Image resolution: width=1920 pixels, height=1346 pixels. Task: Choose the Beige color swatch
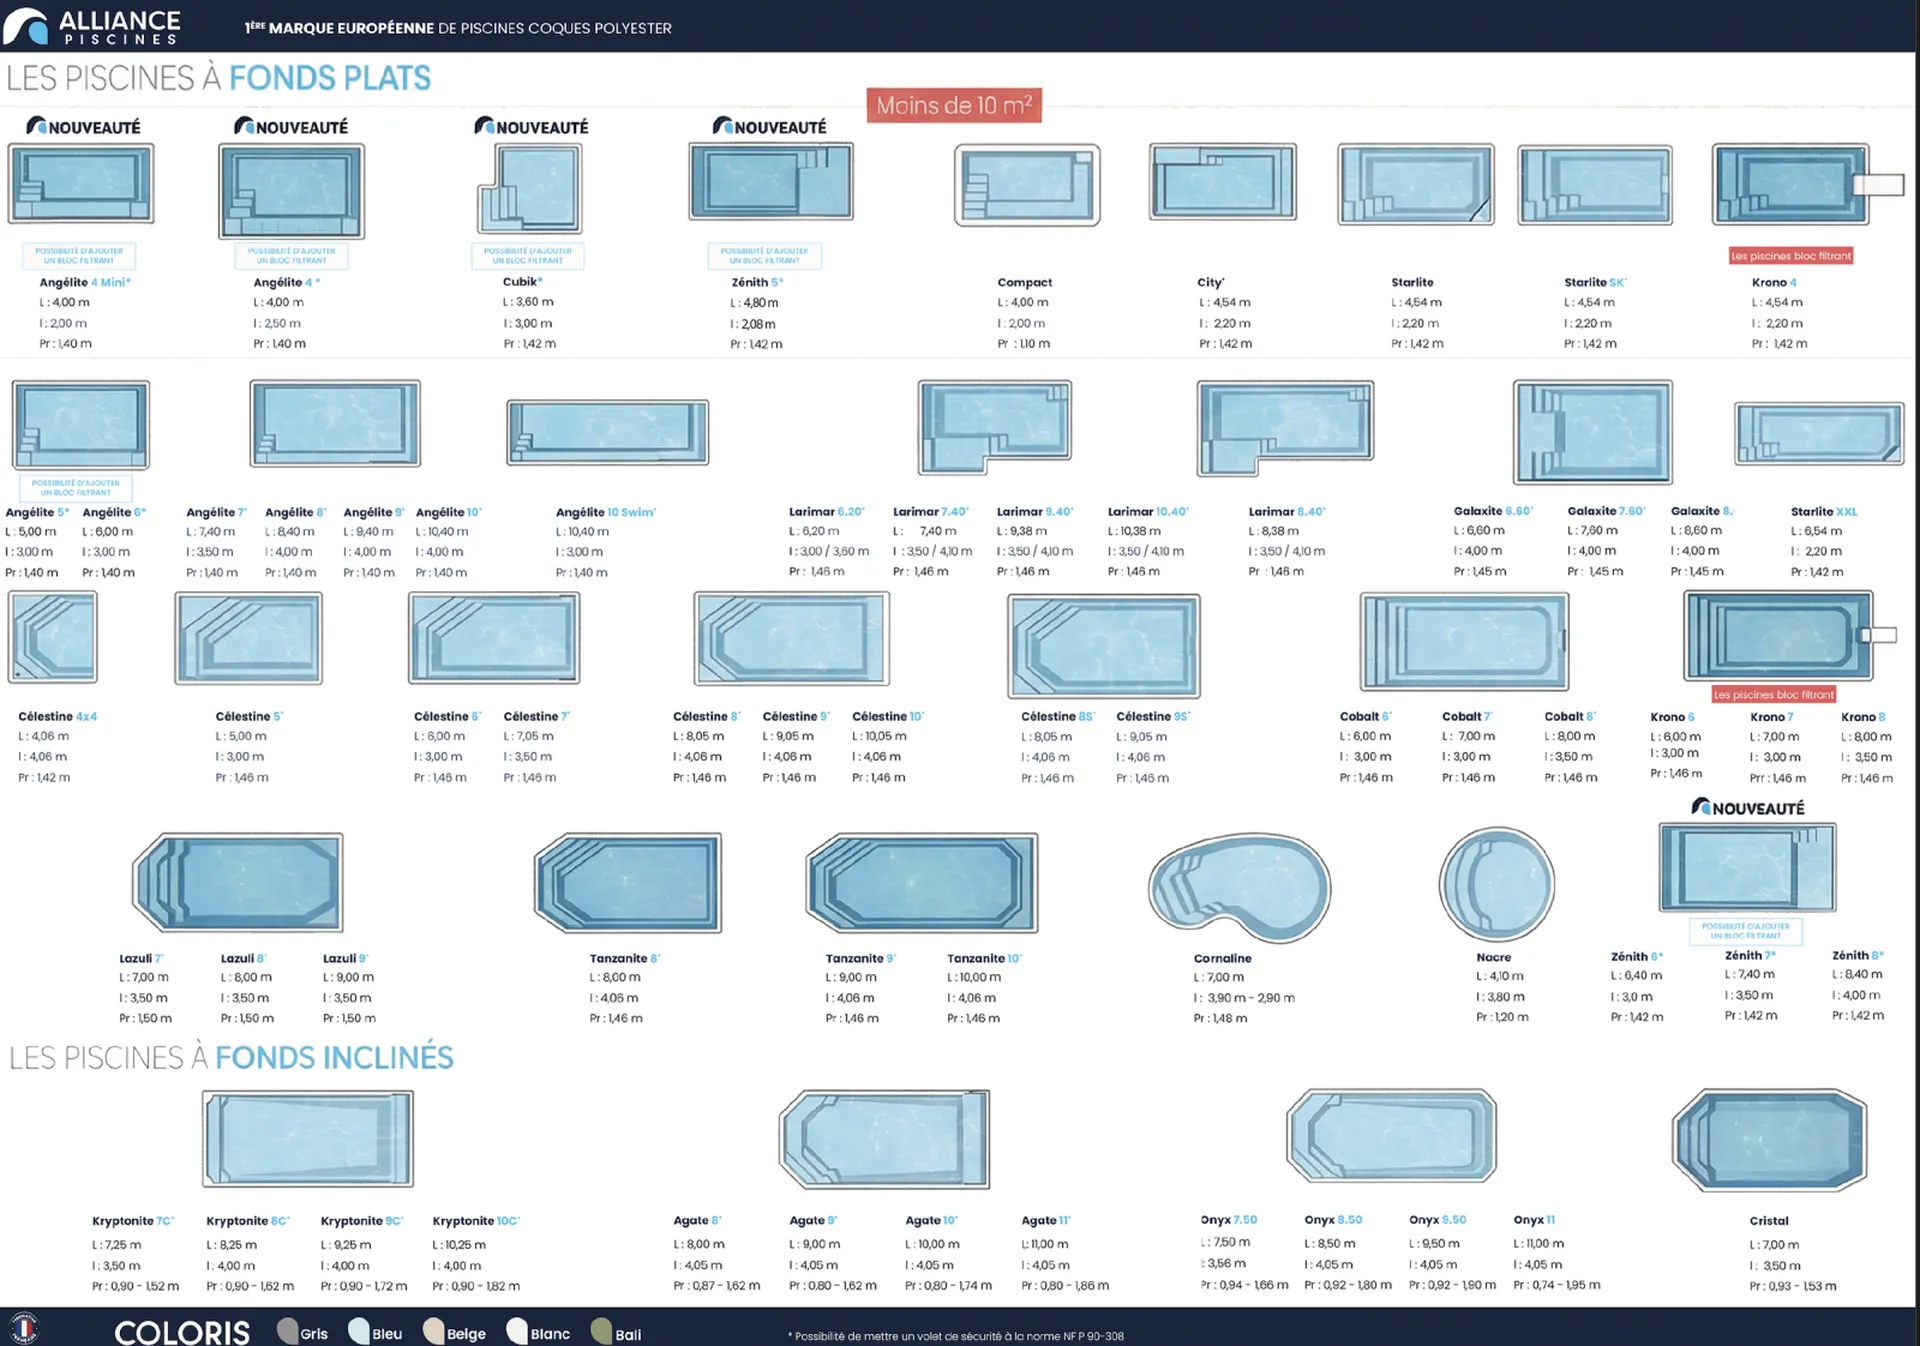coord(433,1331)
